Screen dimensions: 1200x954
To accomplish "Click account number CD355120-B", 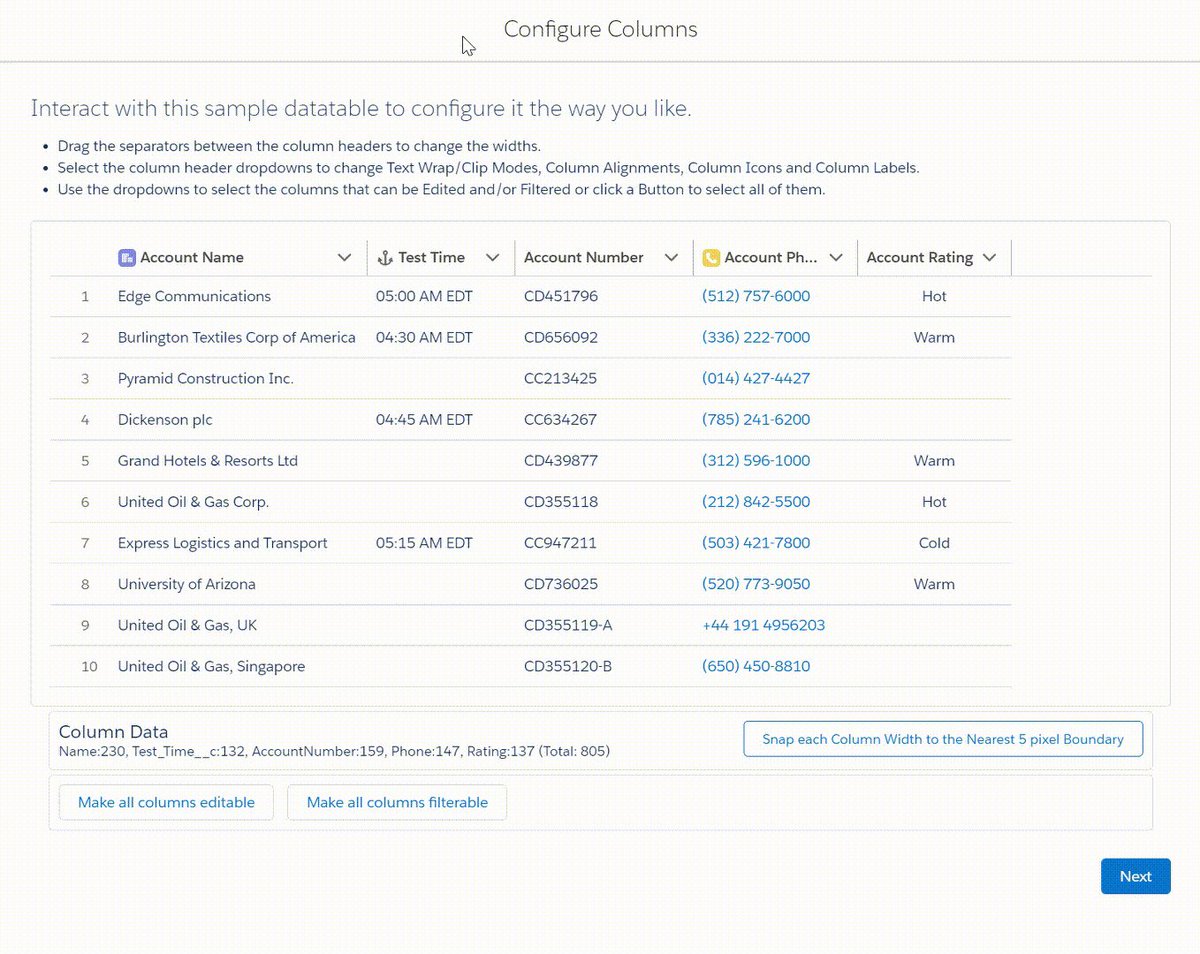I will 568,666.
